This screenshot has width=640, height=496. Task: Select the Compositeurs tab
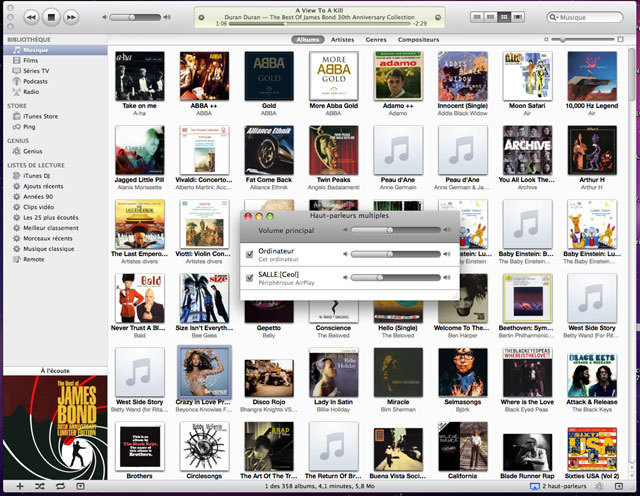tap(418, 40)
